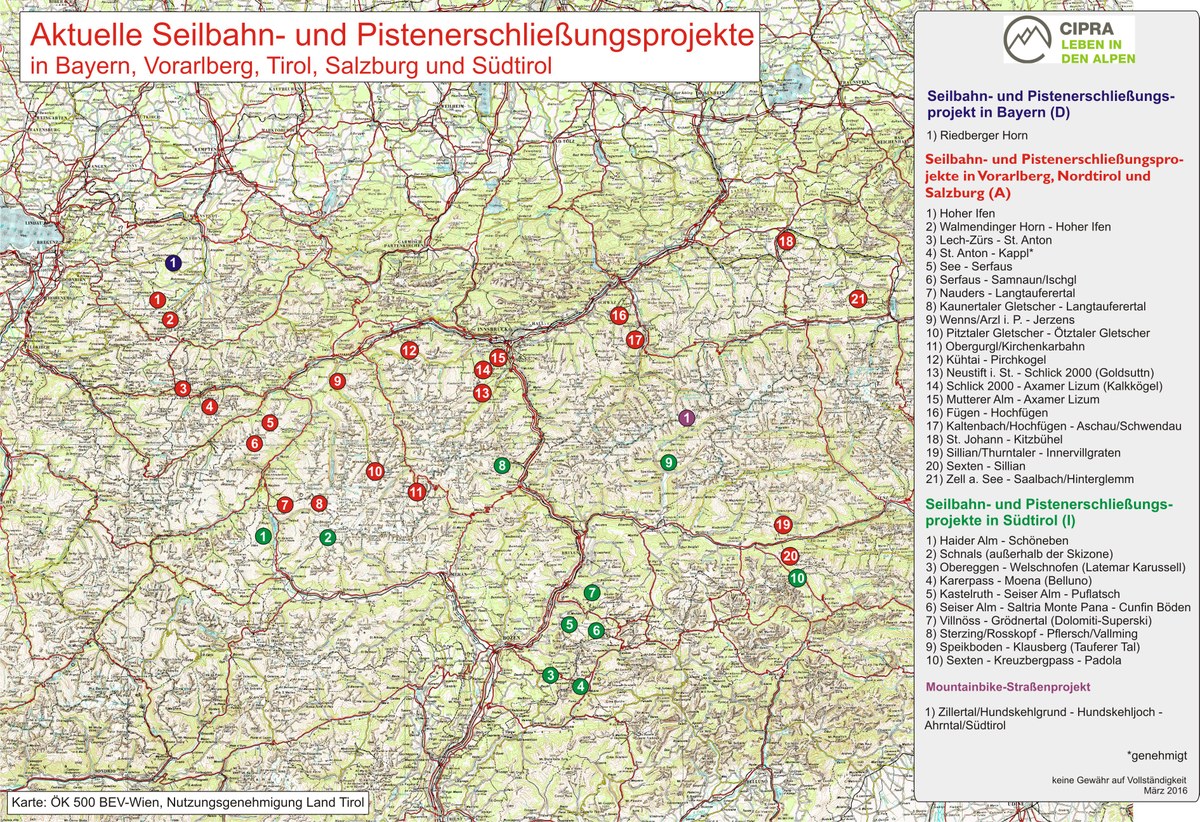Click red marker 15 for Mutterer Alm
Viewport: 1200px width, 822px height.
[496, 356]
